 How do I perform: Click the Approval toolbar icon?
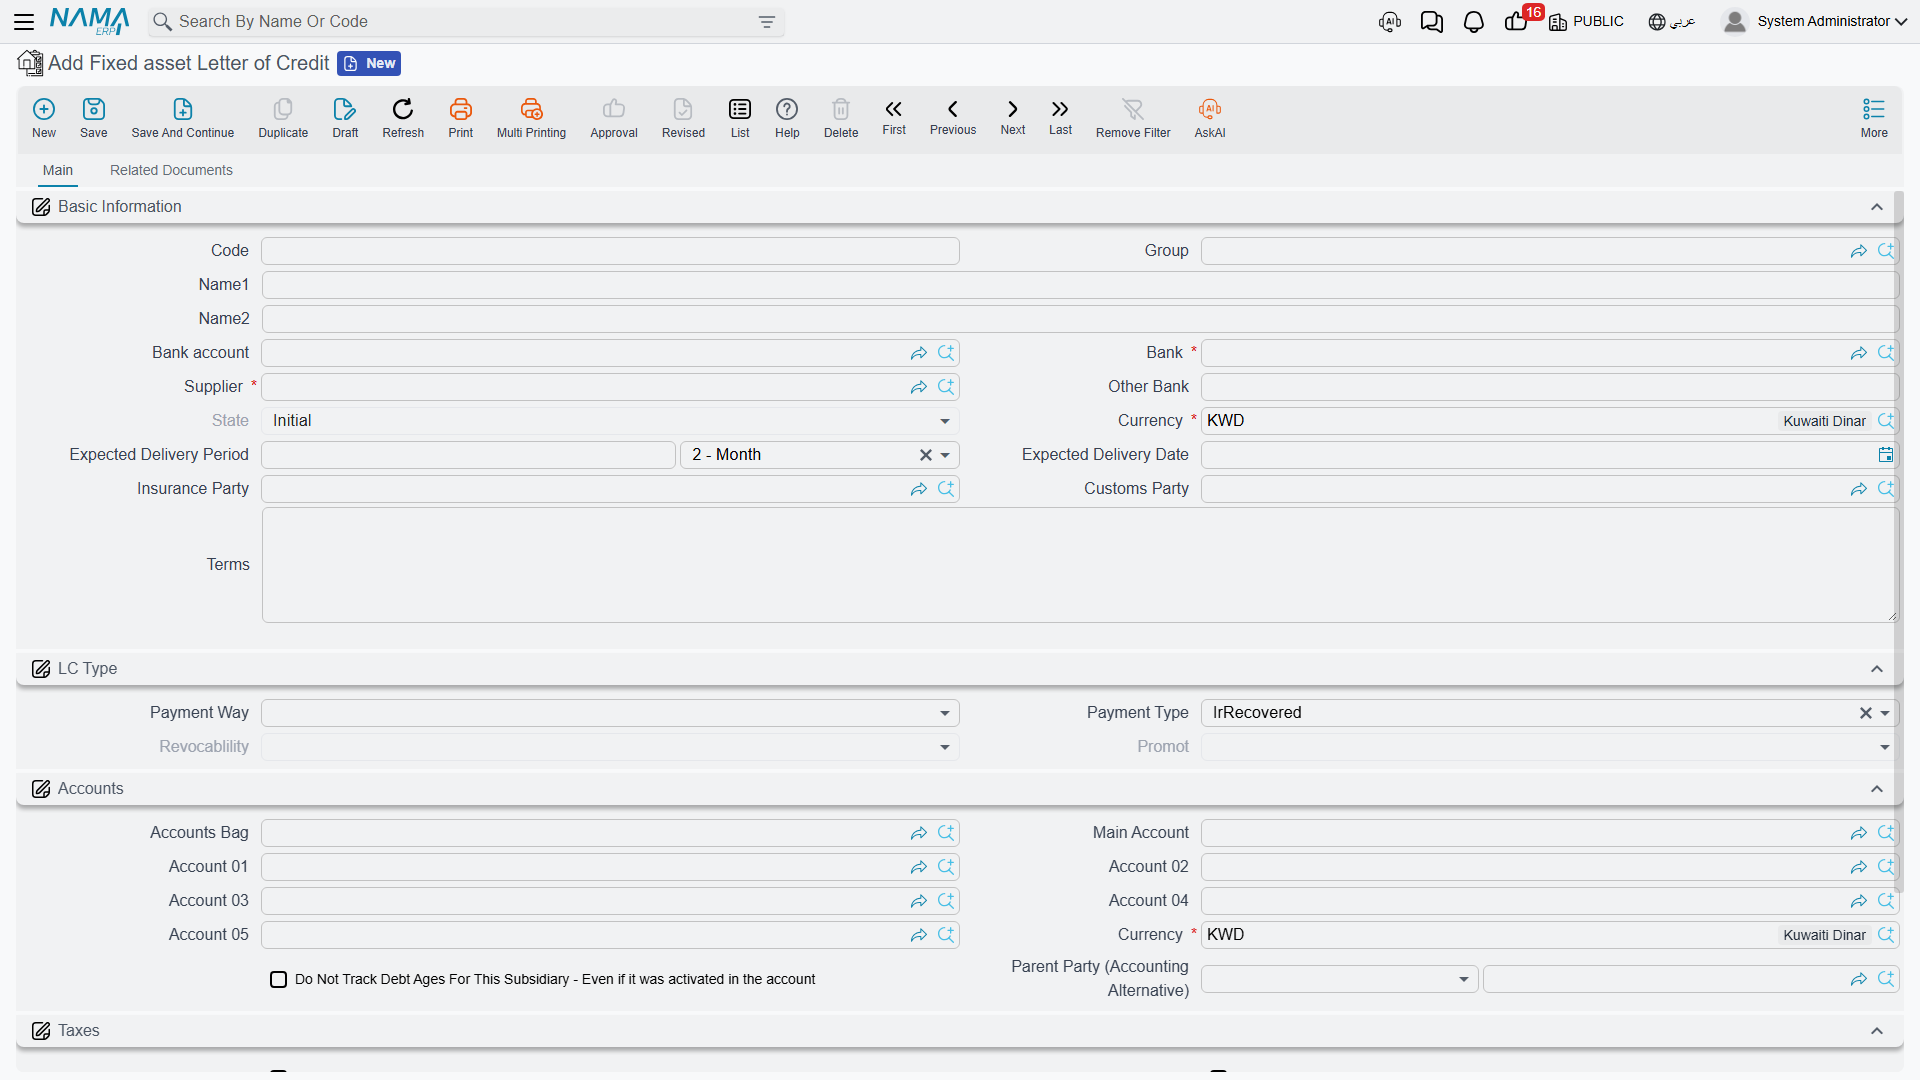tap(614, 118)
